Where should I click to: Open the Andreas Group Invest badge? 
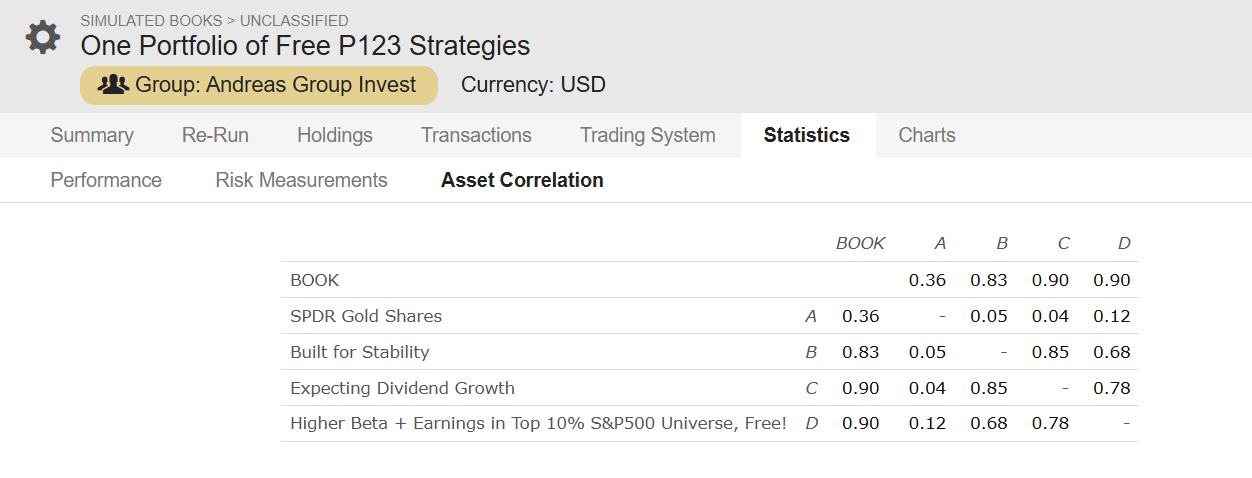259,85
